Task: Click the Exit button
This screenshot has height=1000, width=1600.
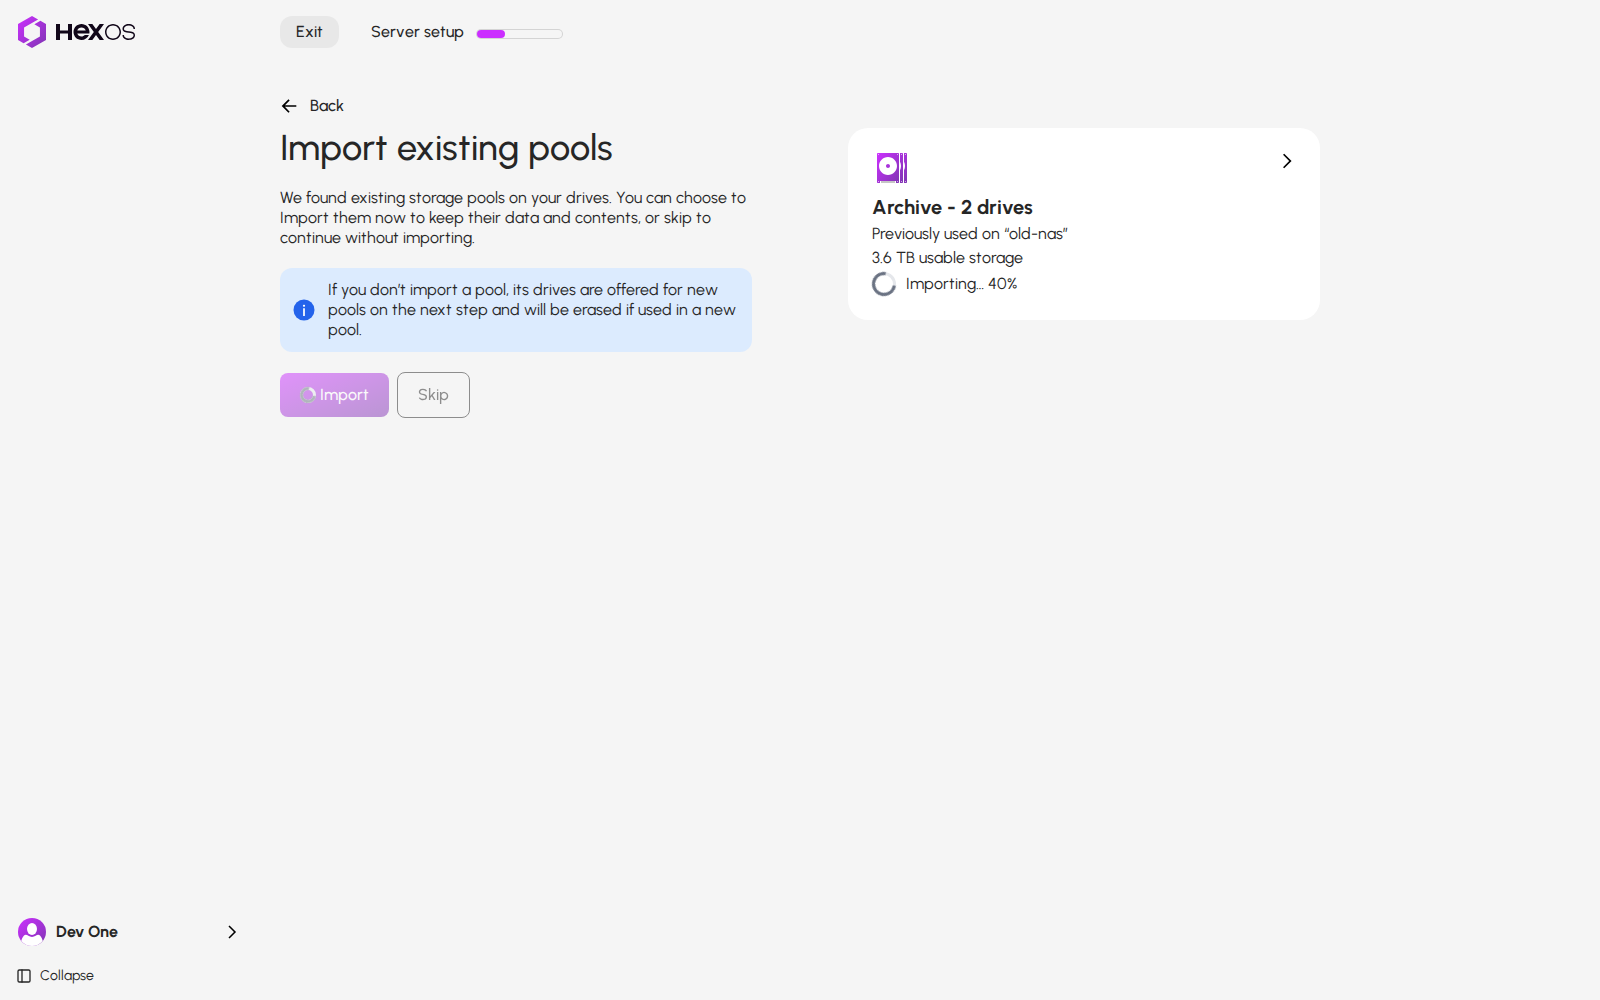Action: 309,32
